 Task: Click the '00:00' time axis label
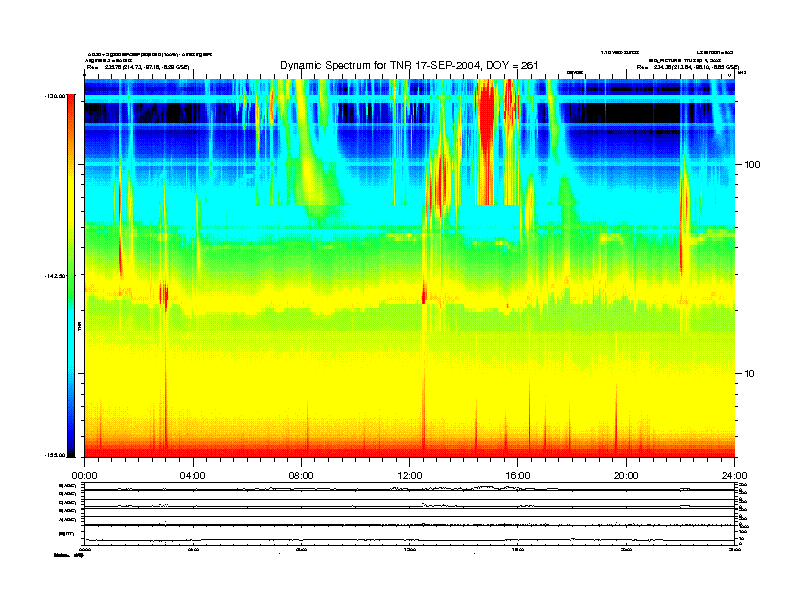pos(84,476)
